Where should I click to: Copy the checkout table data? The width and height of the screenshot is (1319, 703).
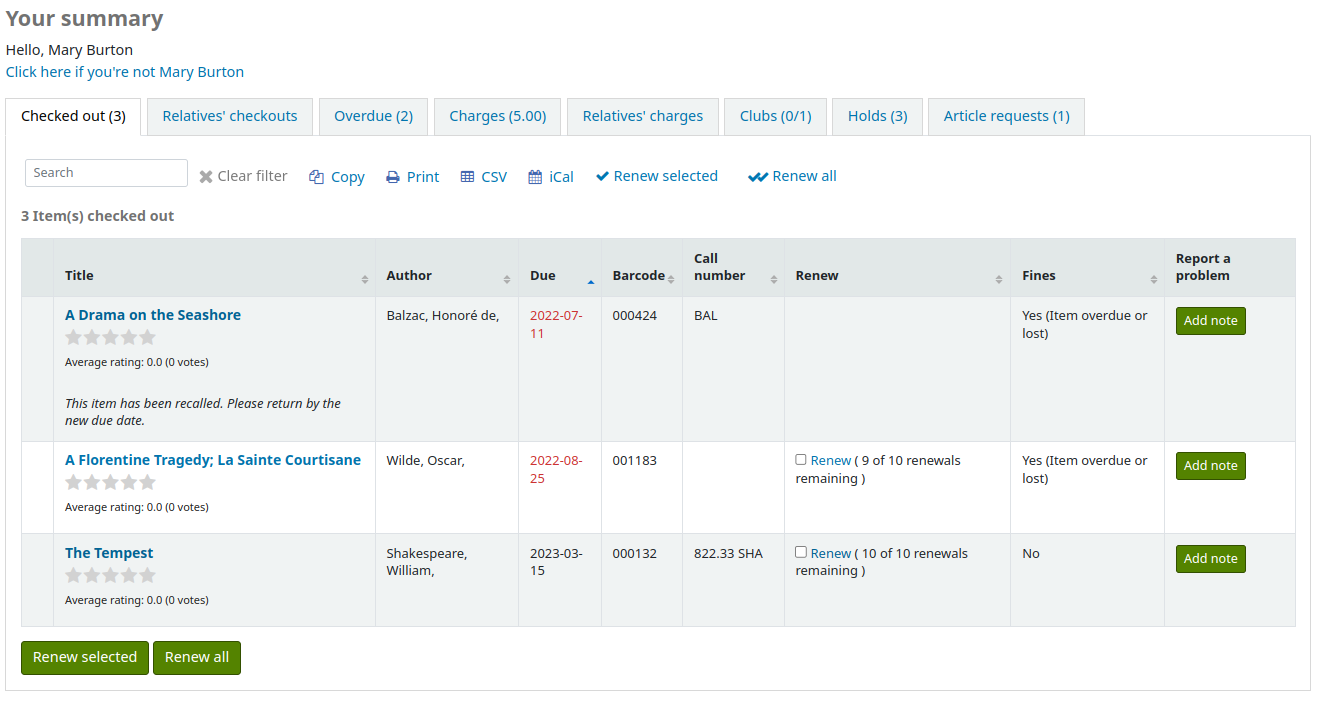[x=336, y=176]
